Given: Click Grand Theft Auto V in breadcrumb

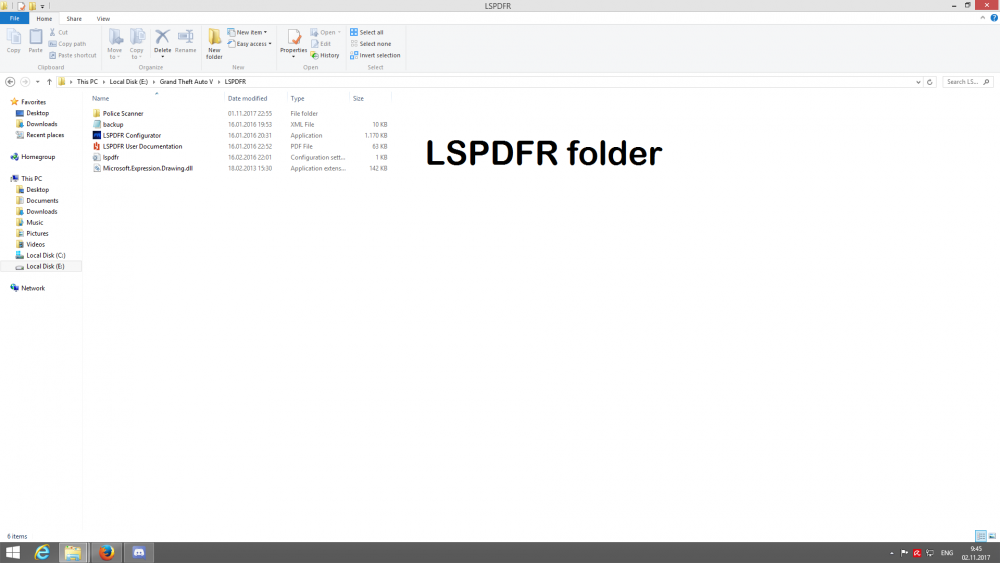Looking at the screenshot, I should (186, 82).
